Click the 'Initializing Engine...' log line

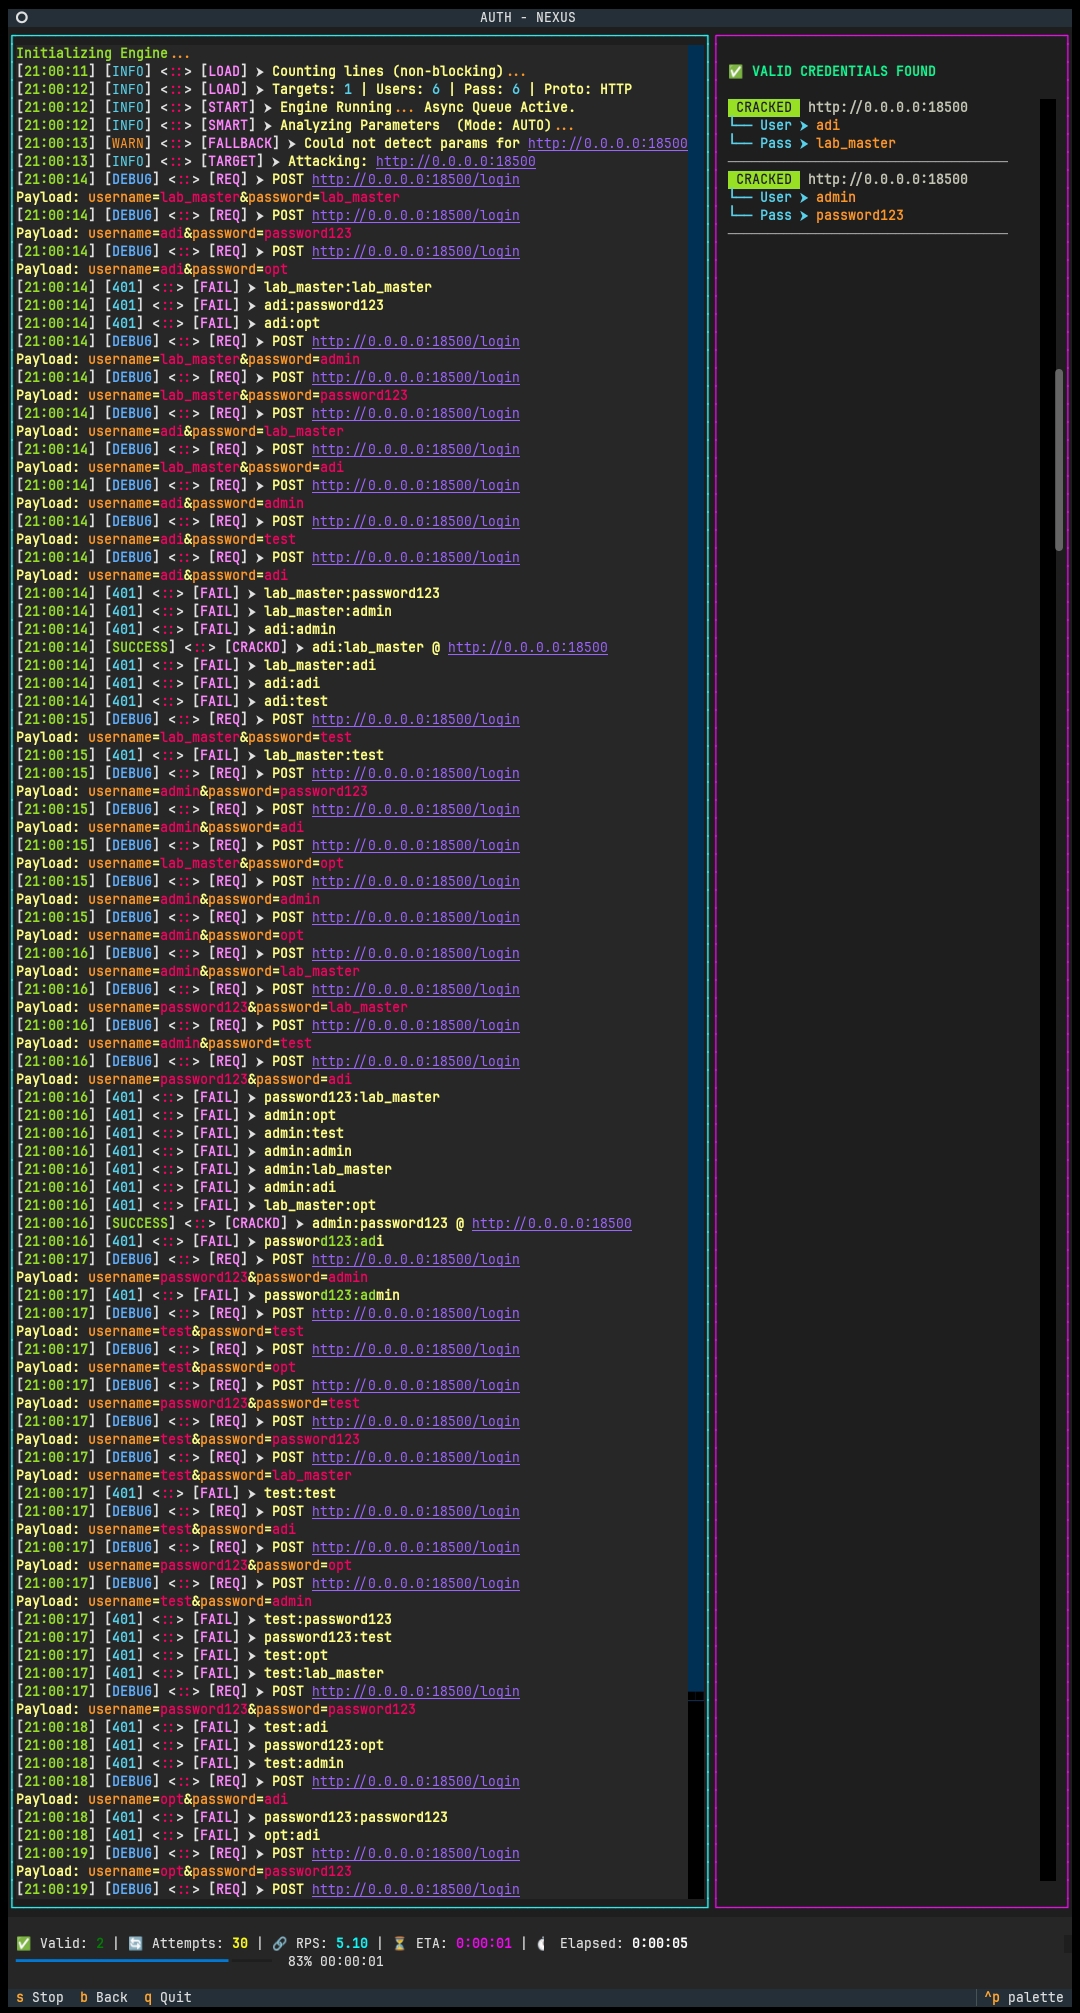(x=103, y=53)
